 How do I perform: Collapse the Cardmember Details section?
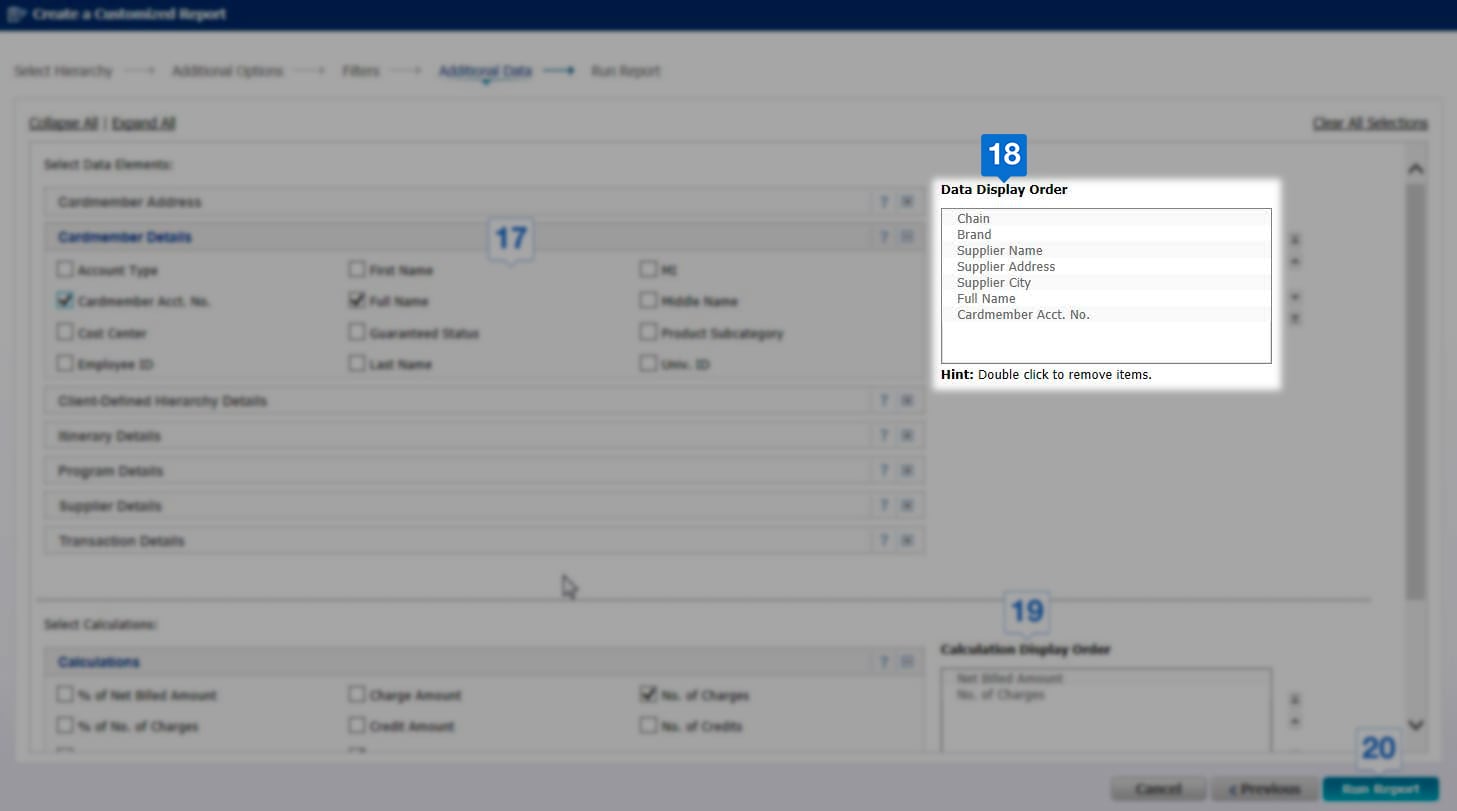pos(124,236)
